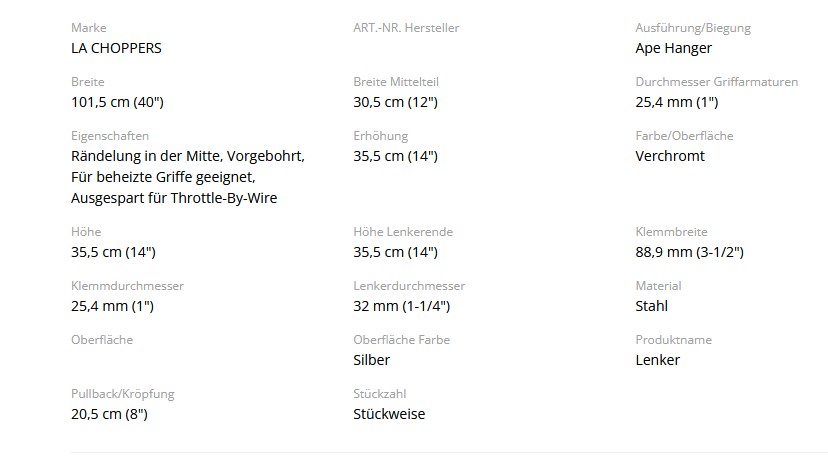Screen dimensions: 828x458
Task: Select the Ape Hanger text
Action: [x=673, y=49]
